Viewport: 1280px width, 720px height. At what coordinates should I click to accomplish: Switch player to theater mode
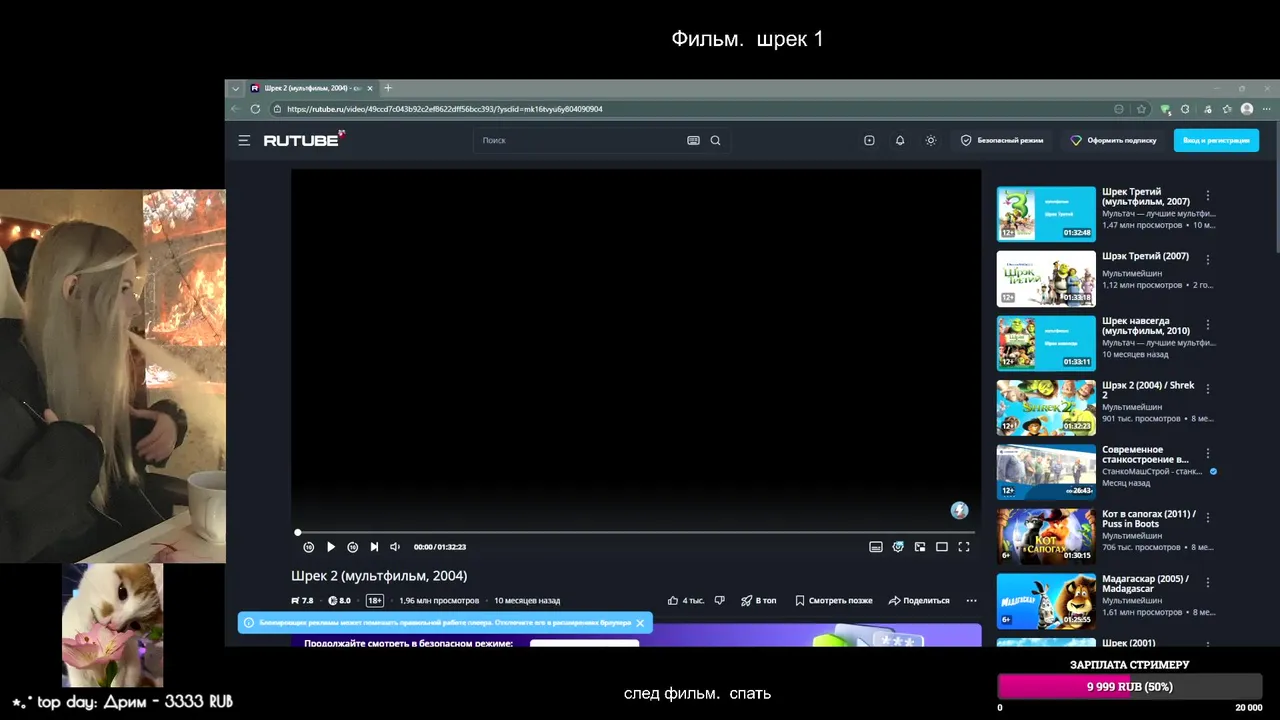click(942, 547)
